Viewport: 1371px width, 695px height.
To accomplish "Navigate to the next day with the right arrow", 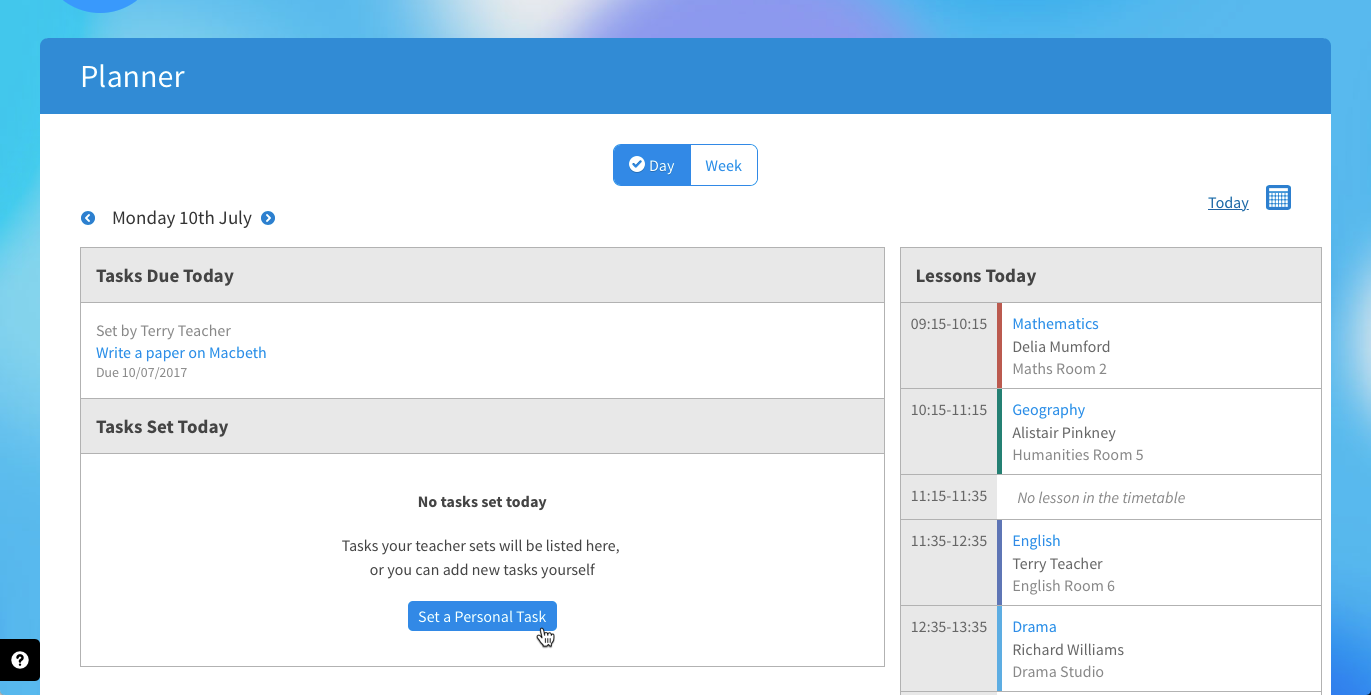I will point(267,217).
